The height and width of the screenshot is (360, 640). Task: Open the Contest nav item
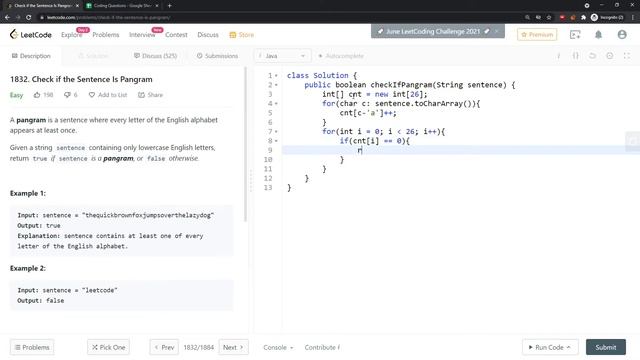[x=176, y=35]
